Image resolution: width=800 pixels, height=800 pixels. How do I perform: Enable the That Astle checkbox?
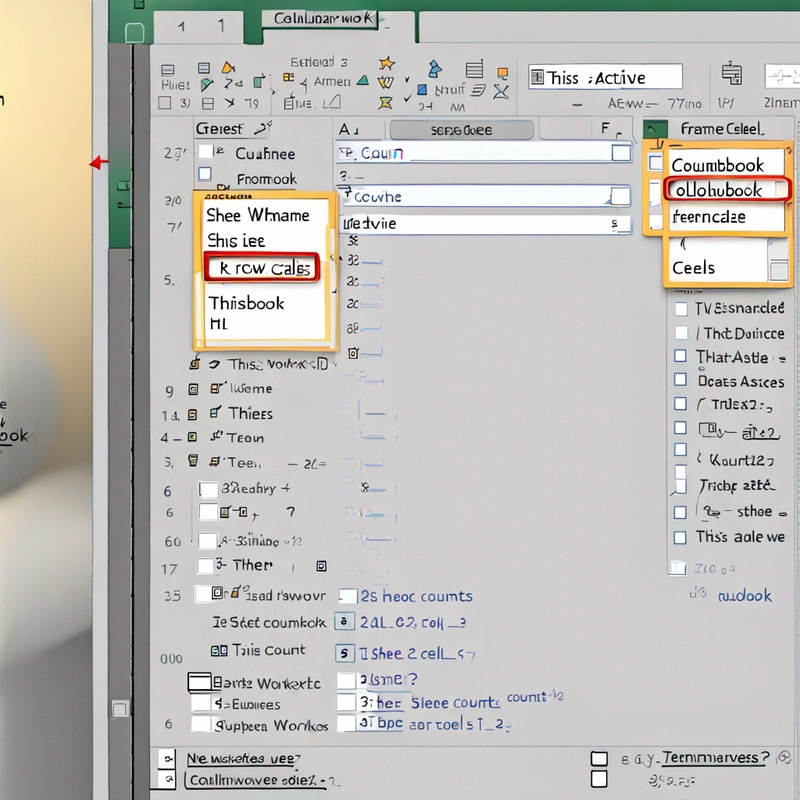tap(681, 356)
